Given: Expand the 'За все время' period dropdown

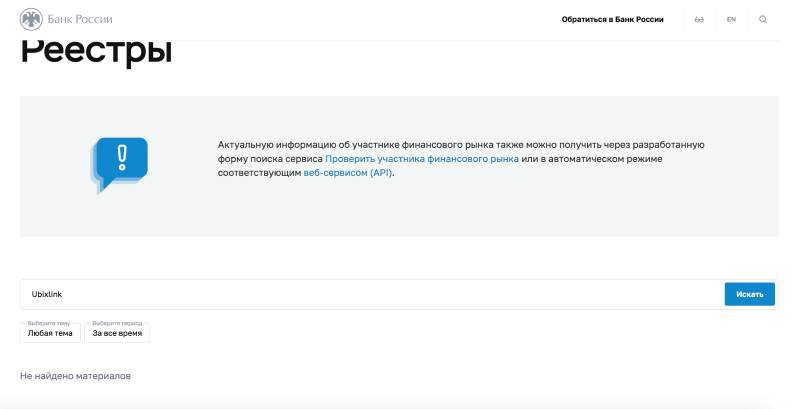Looking at the screenshot, I should (117, 334).
